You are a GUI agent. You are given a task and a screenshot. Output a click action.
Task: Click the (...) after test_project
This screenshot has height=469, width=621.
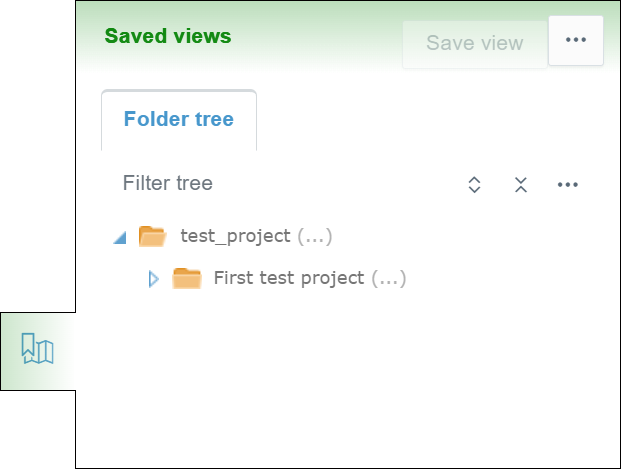pyautogui.click(x=315, y=237)
